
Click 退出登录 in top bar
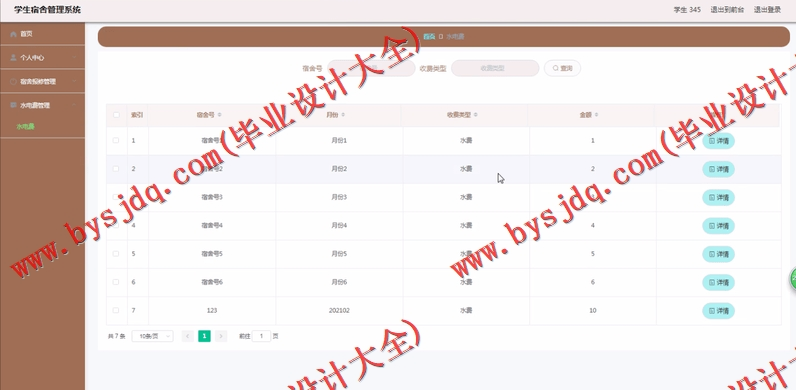tap(767, 10)
